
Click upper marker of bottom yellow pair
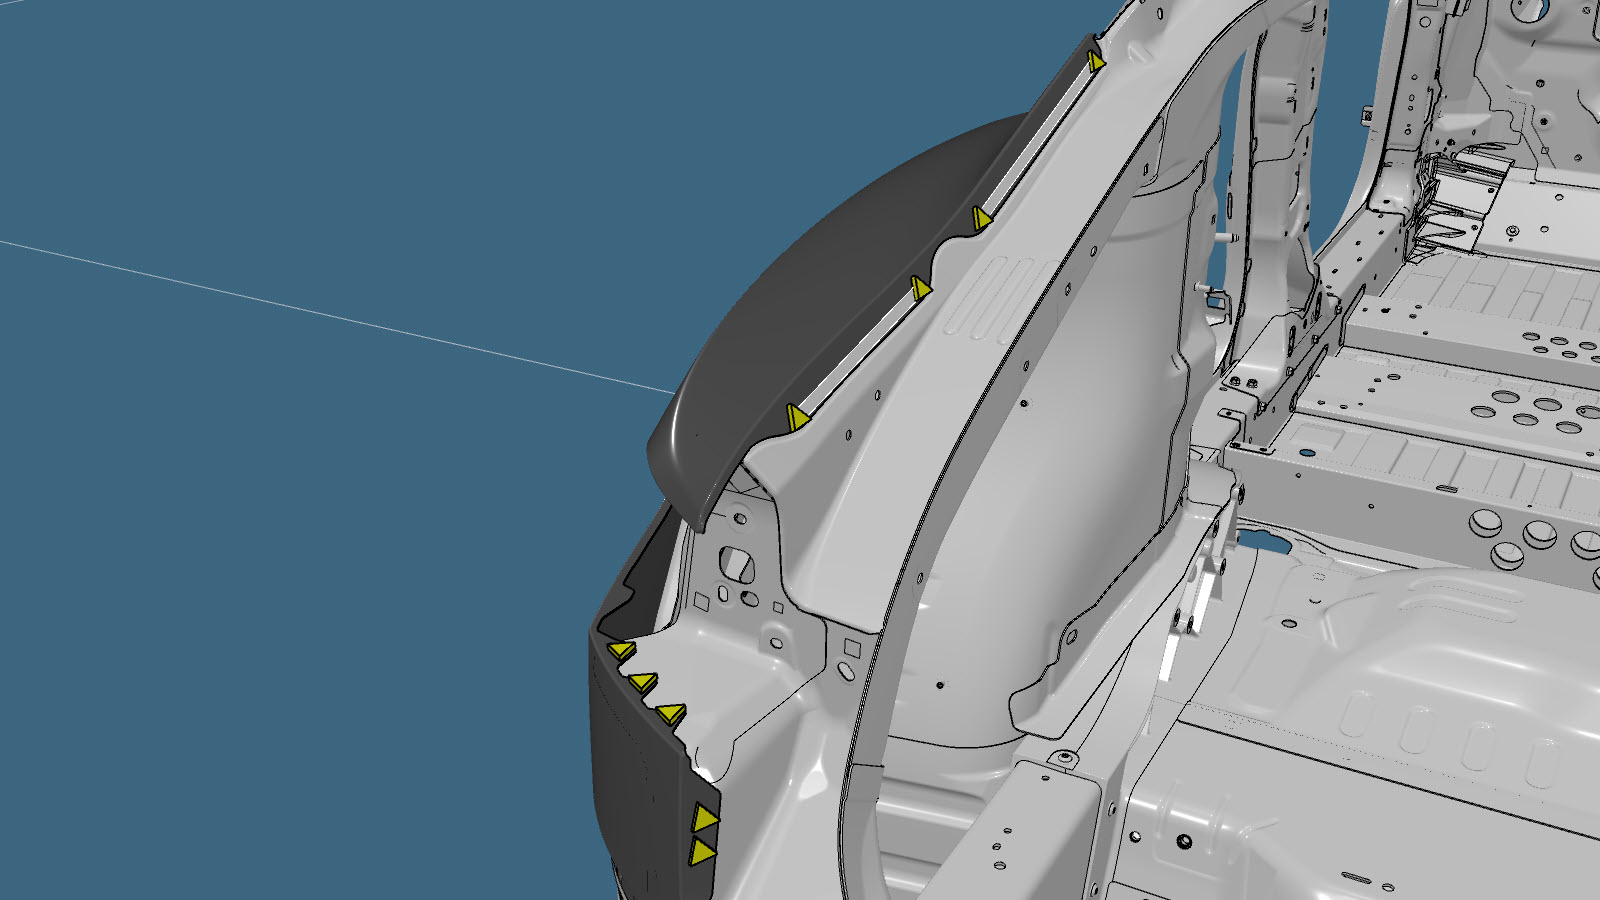point(705,819)
